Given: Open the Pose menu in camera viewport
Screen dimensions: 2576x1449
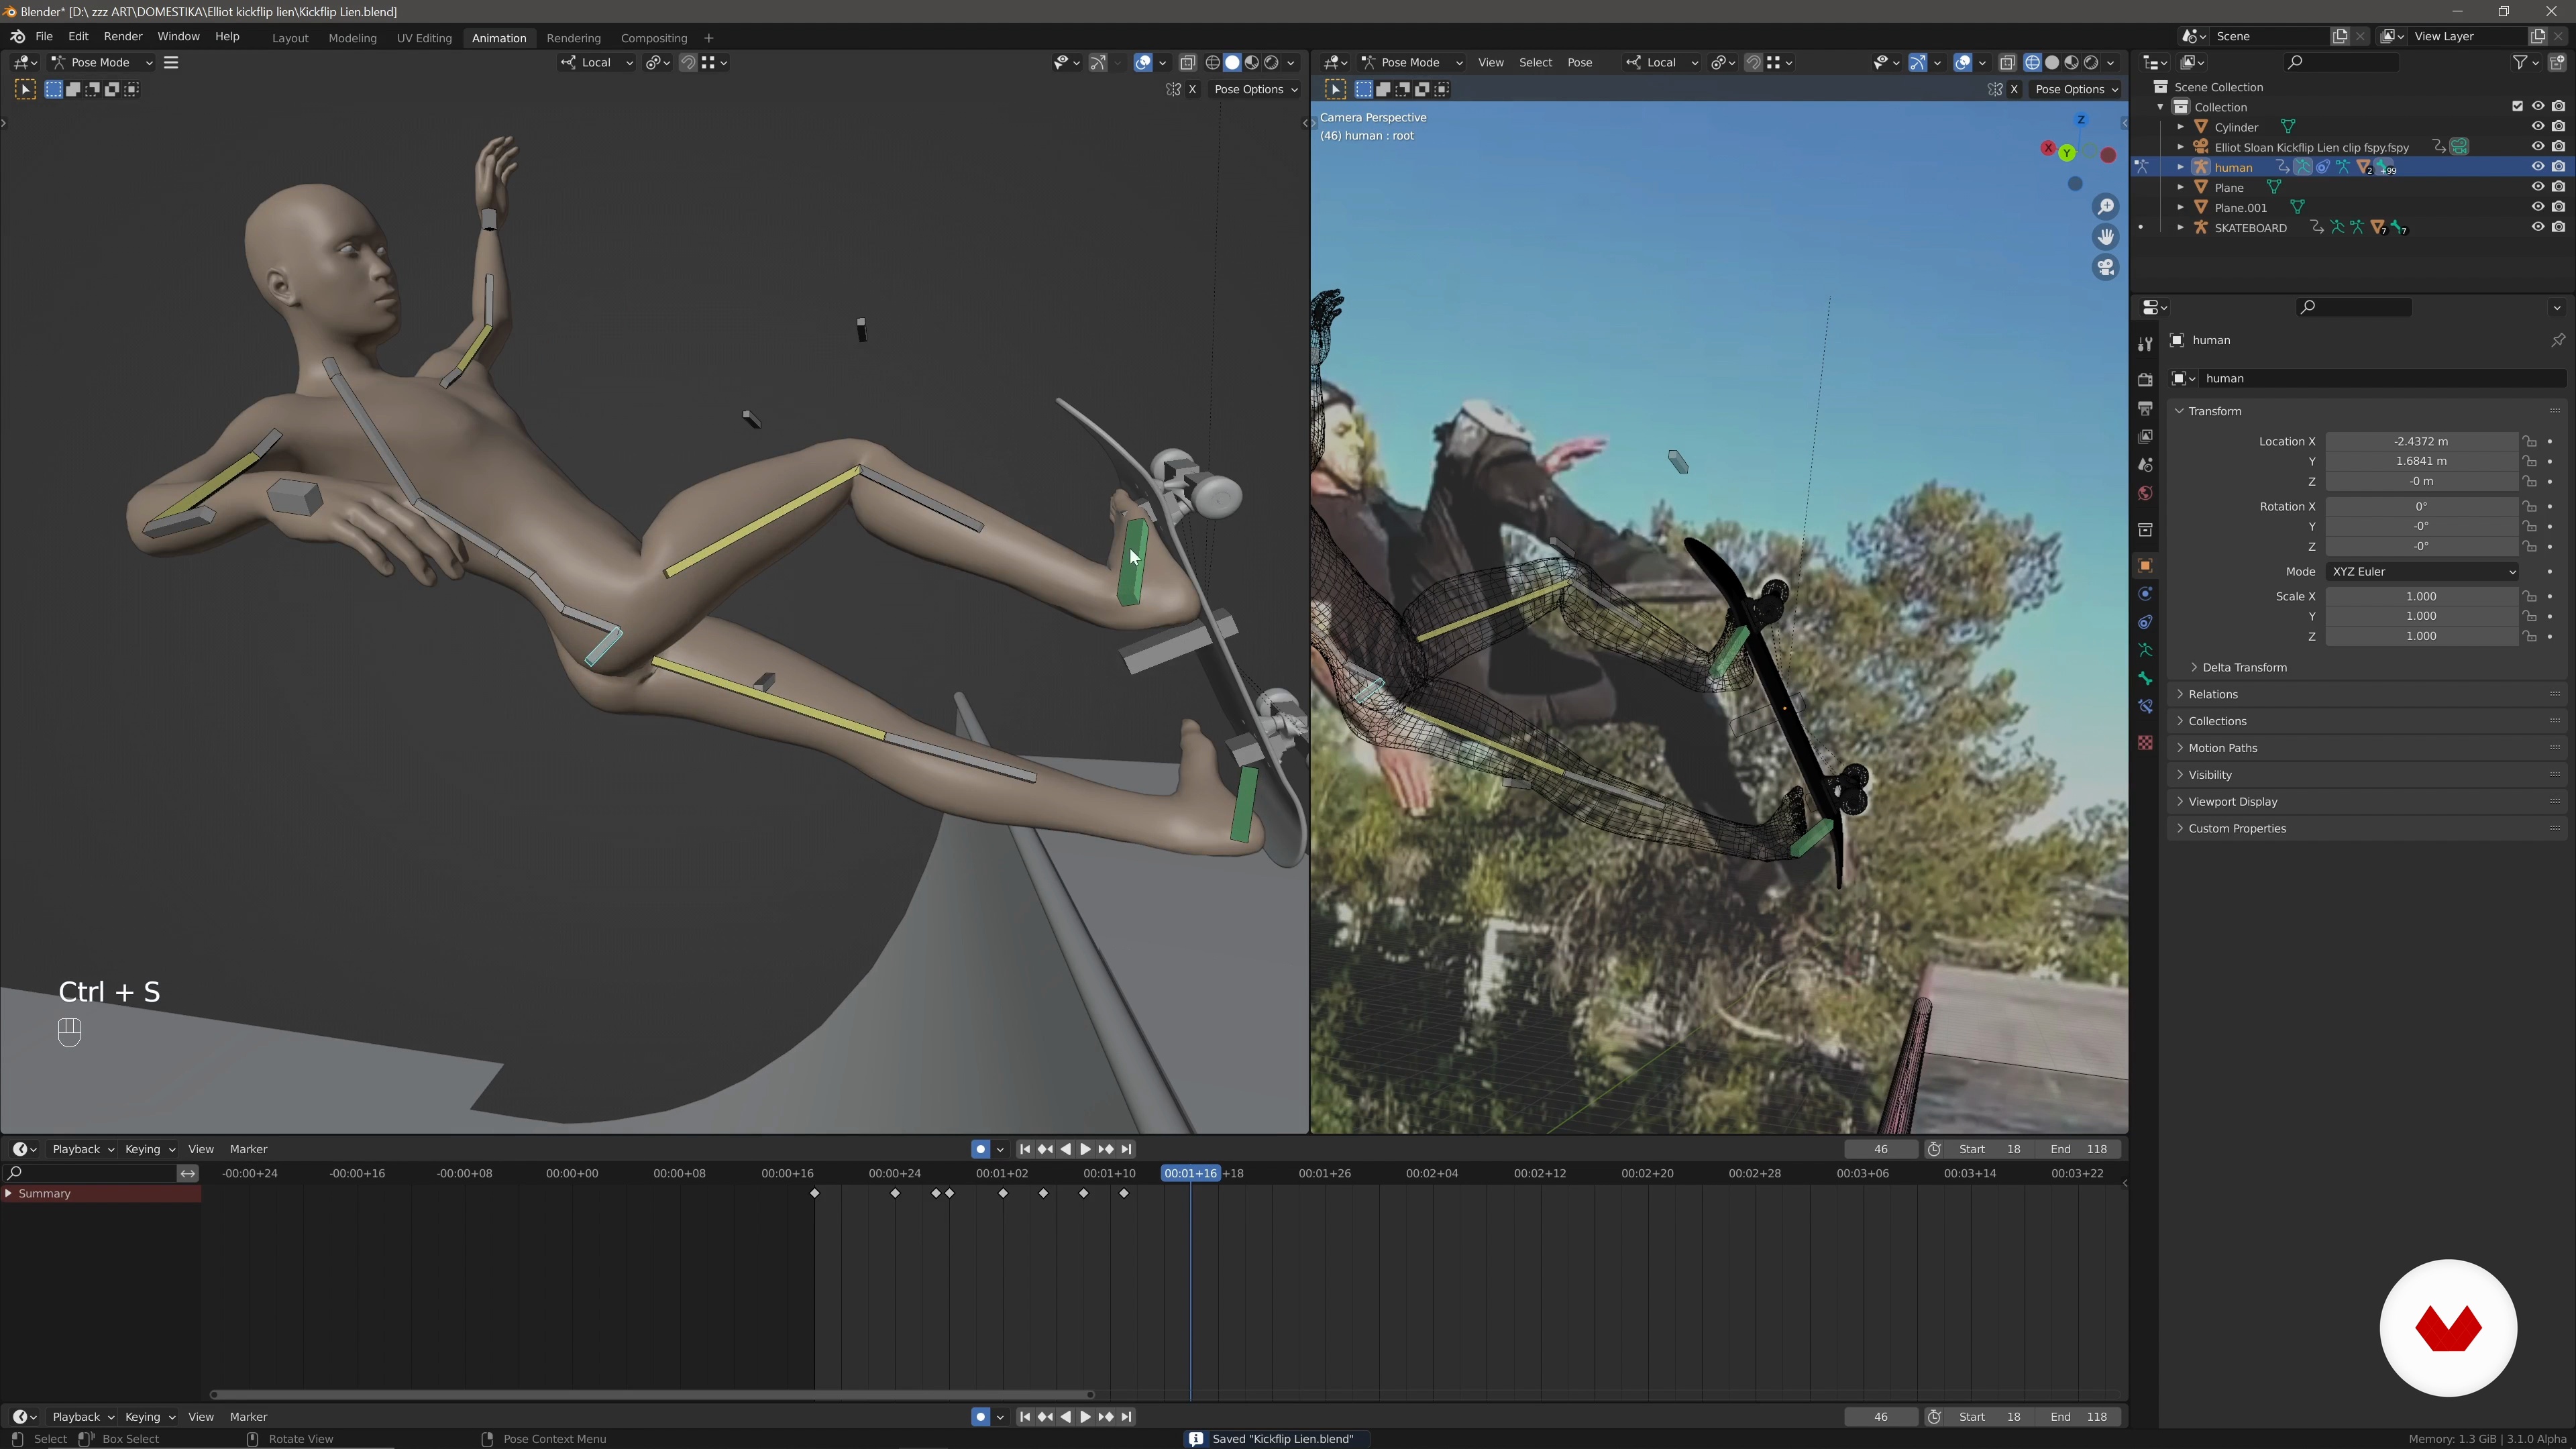Looking at the screenshot, I should tap(1580, 62).
